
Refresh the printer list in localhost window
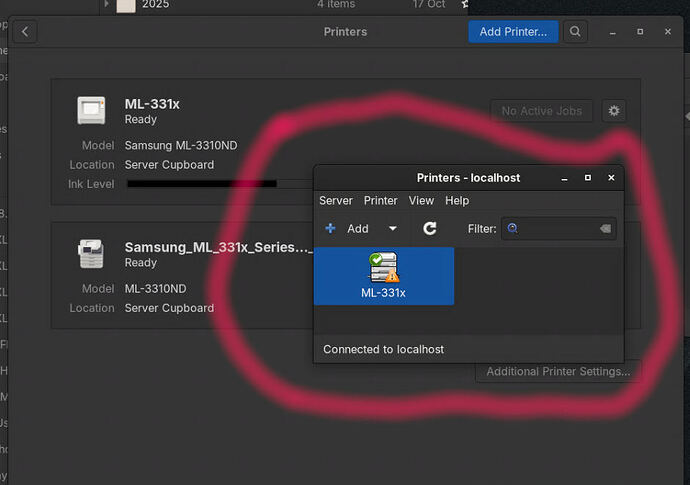(430, 229)
